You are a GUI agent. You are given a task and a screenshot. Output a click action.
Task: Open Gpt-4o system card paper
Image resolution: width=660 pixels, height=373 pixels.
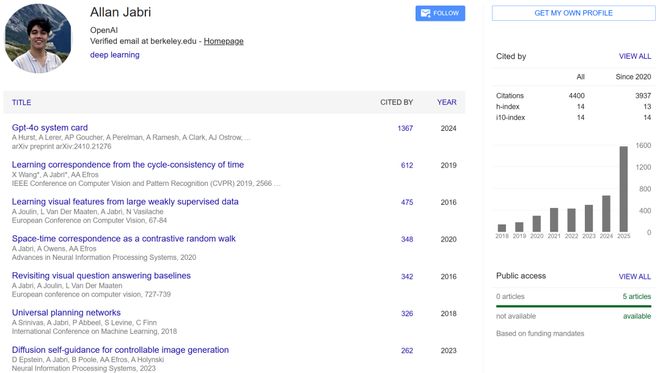coord(50,128)
